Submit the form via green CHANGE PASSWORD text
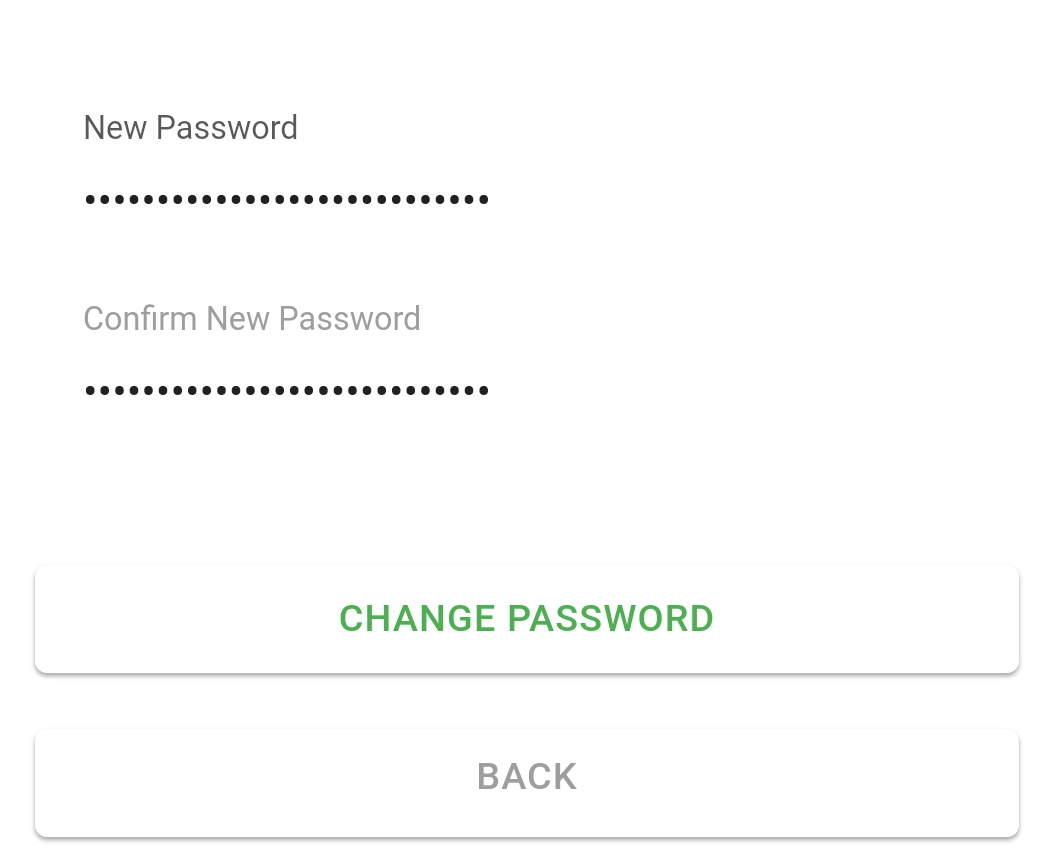 527,618
